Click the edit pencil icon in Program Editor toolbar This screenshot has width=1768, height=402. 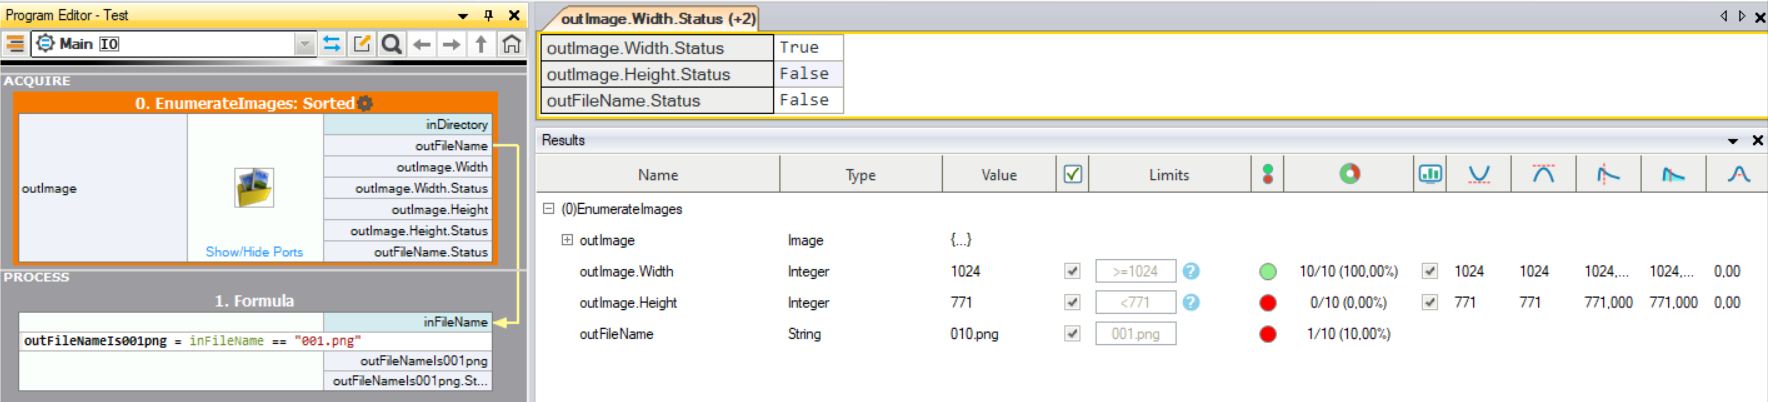[362, 44]
